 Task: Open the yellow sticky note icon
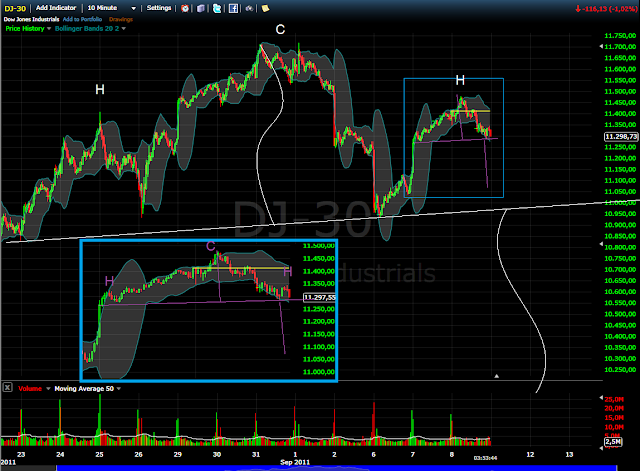[265, 8]
